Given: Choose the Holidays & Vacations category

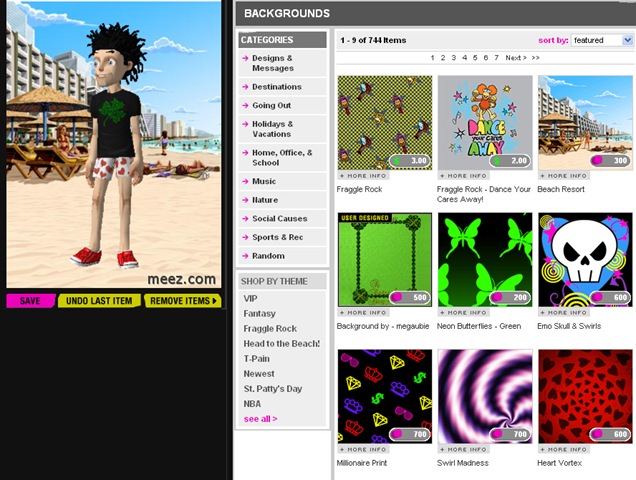Looking at the screenshot, I should coord(273,129).
